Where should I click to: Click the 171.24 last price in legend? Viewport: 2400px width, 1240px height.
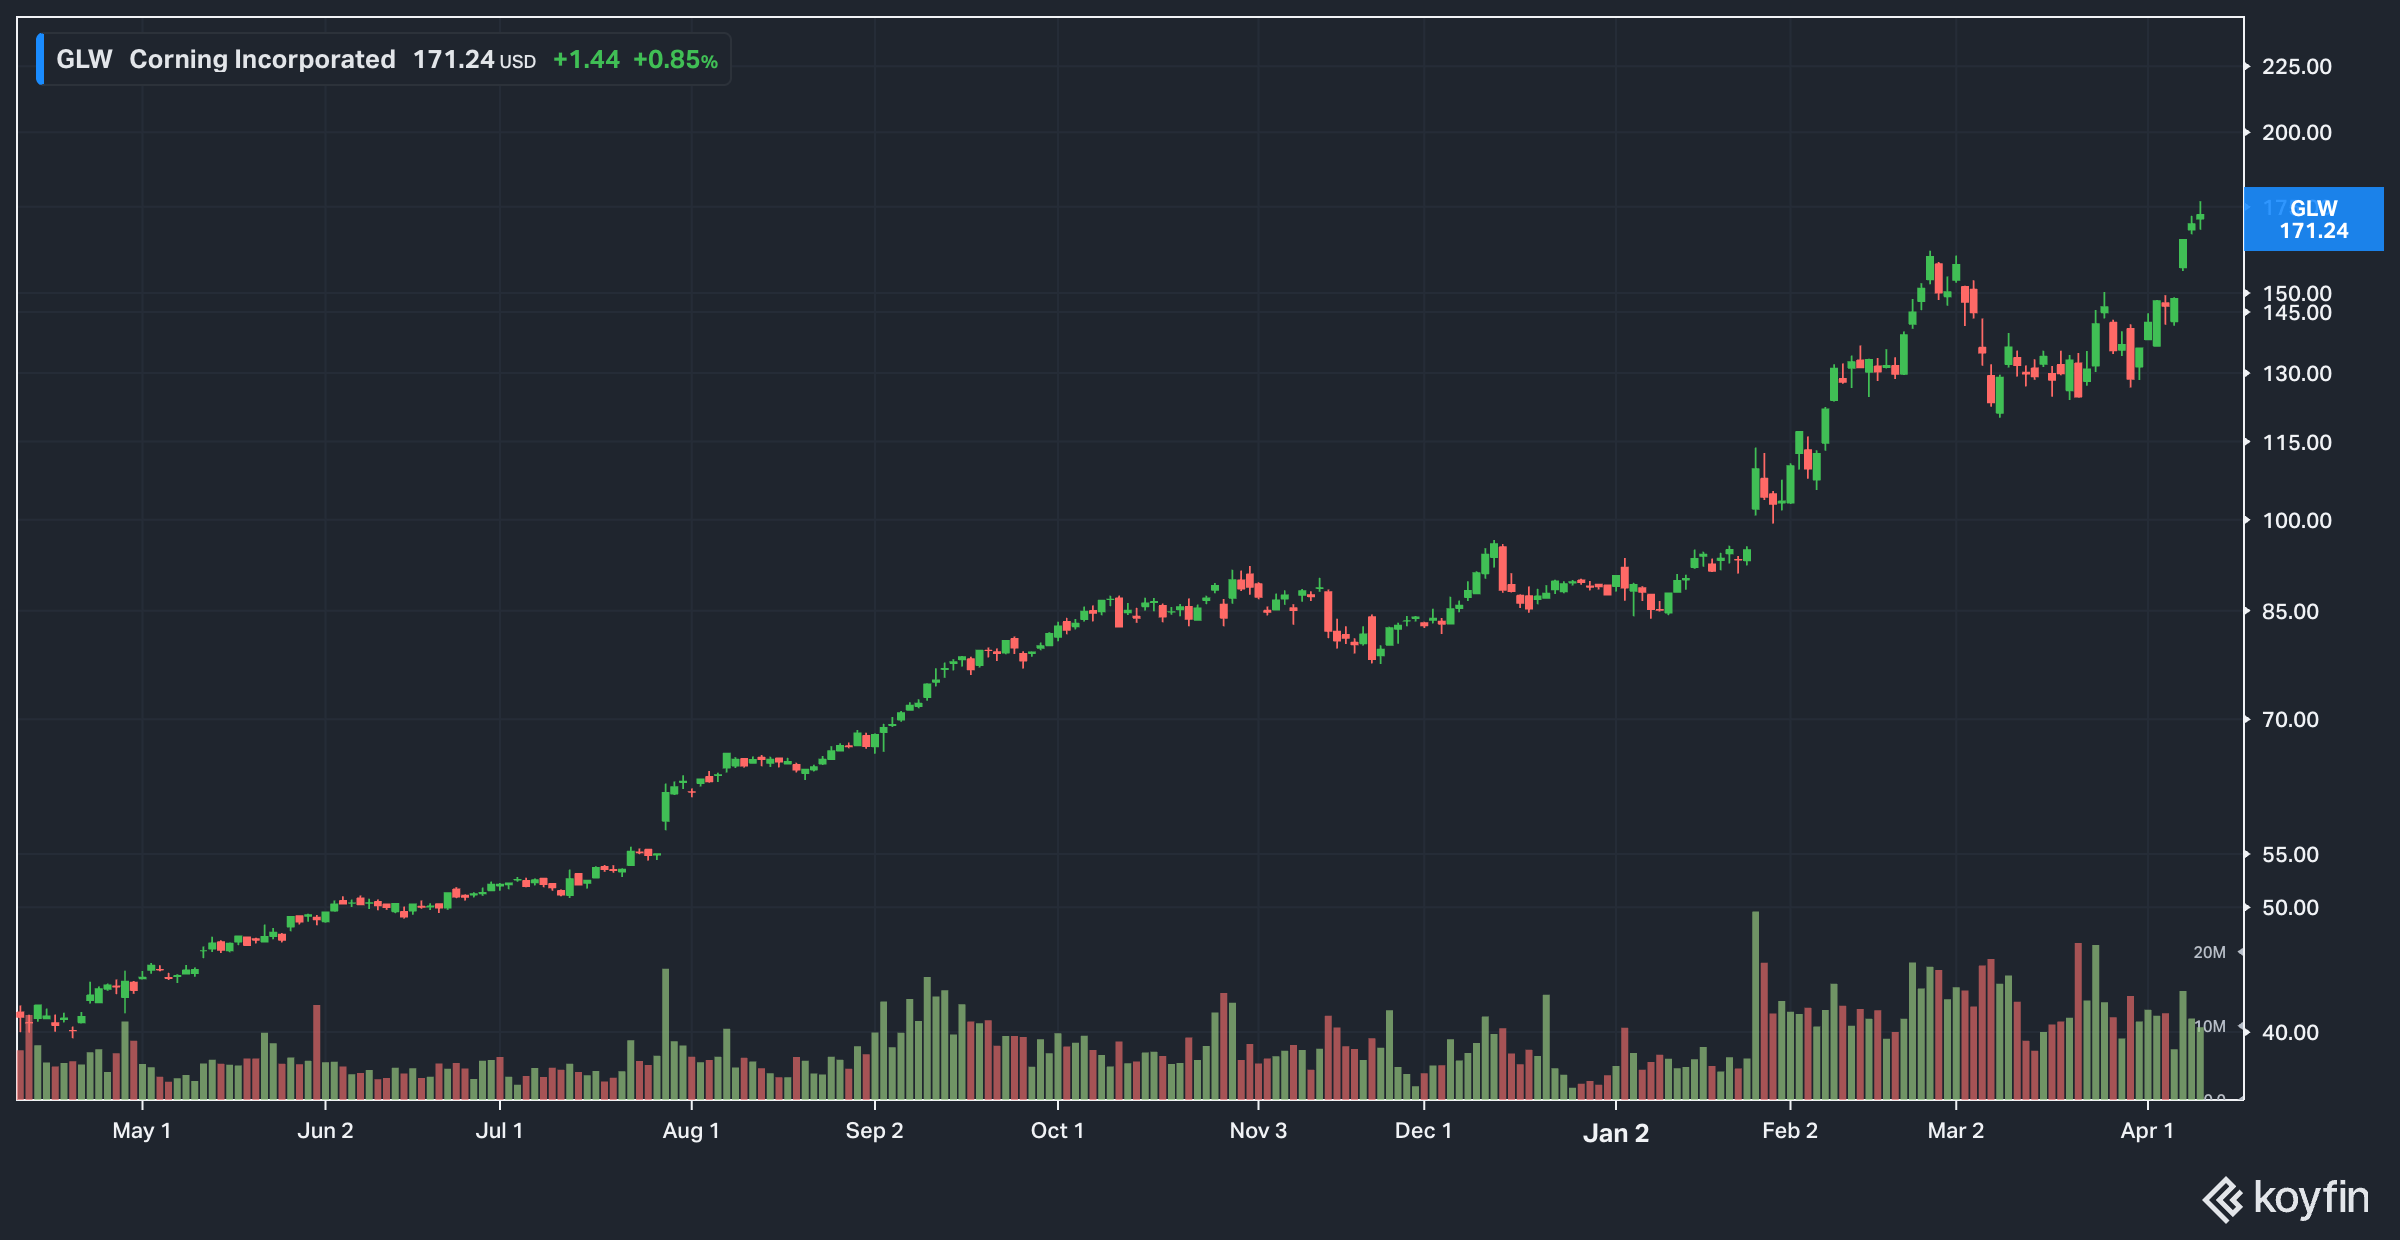454,60
